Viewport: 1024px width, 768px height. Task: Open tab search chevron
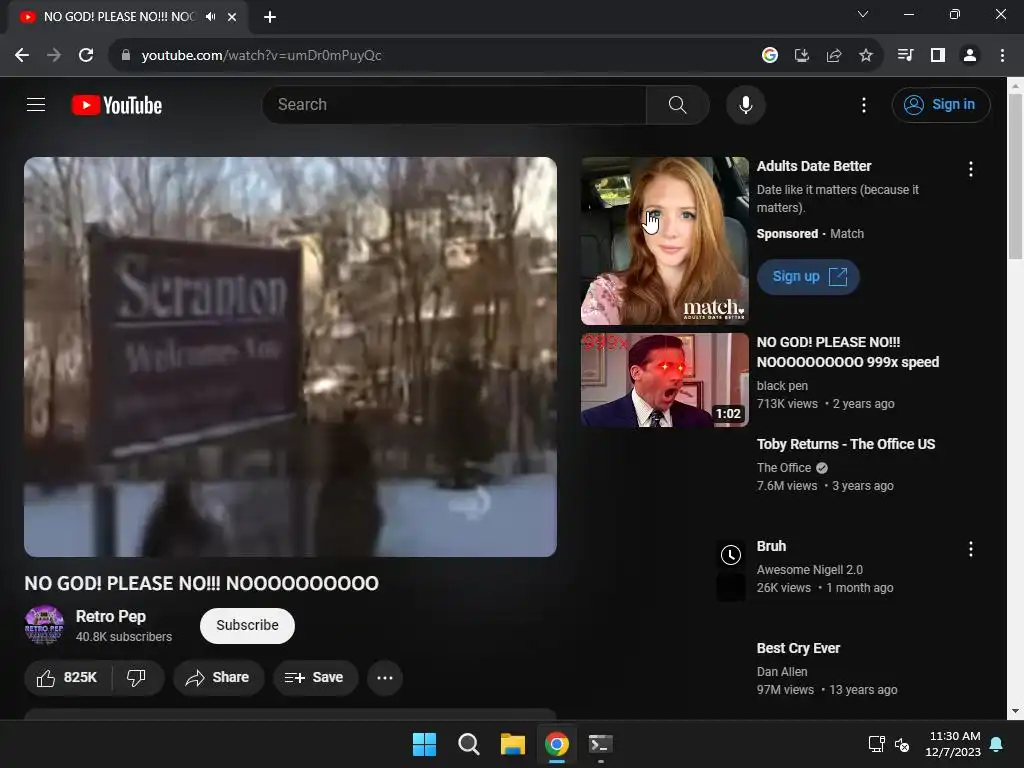[x=863, y=14]
